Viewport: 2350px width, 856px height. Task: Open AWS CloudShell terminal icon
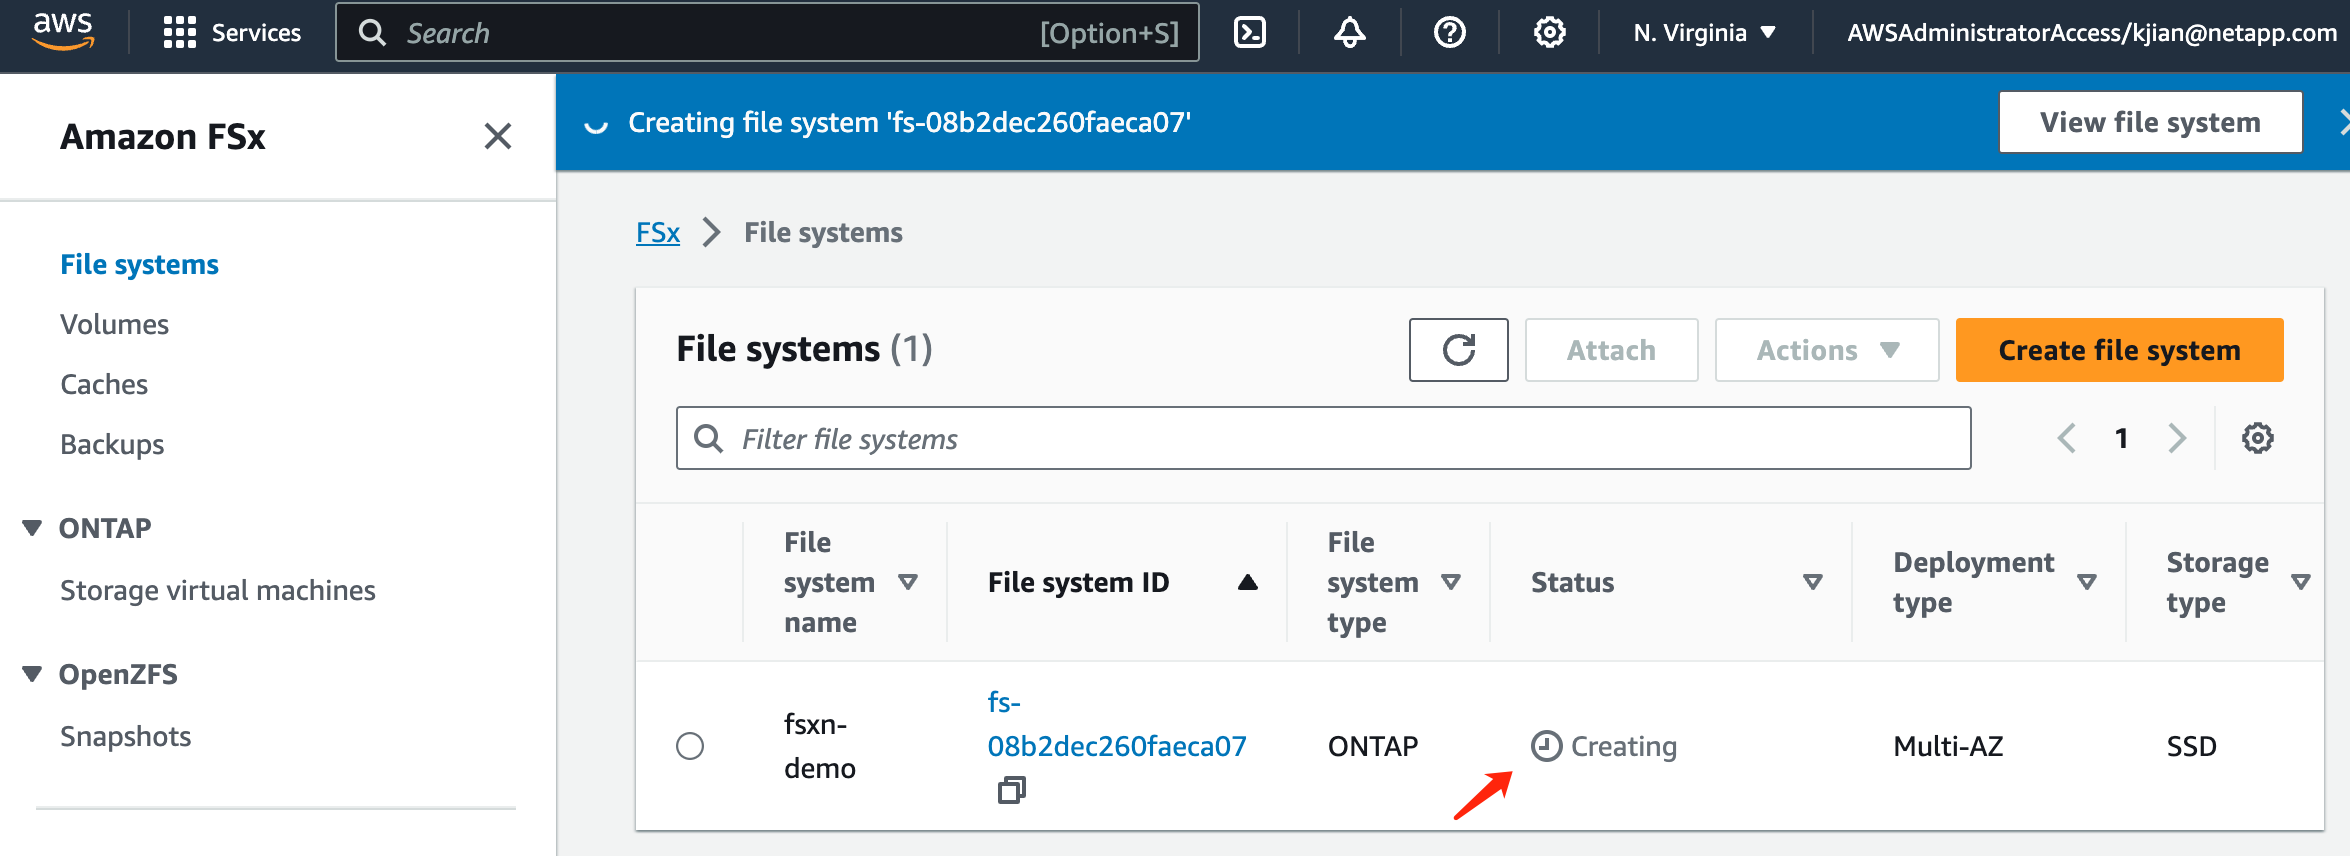click(1250, 33)
